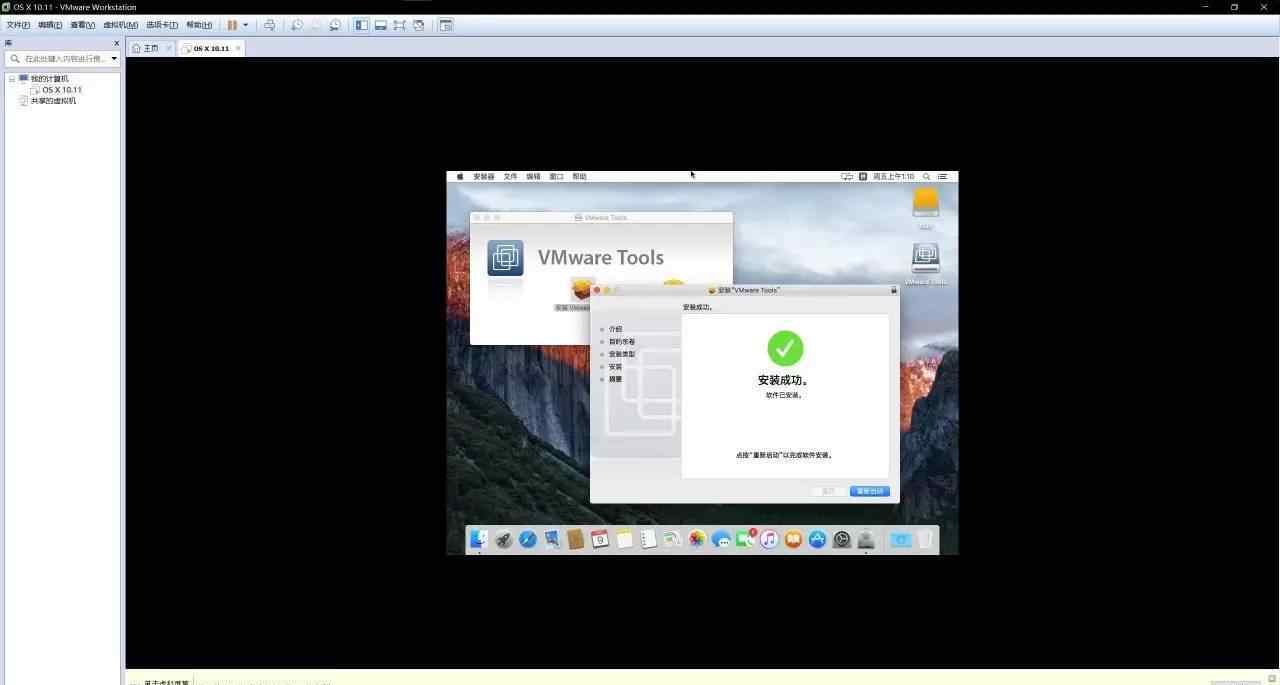Click the 摘要 installer step
Viewport: 1280px width, 685px height.
tap(615, 379)
